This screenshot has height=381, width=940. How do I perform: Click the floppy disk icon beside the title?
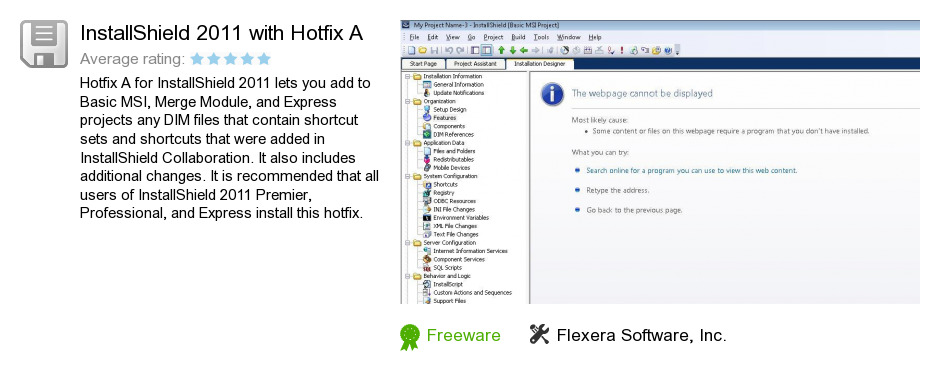44,44
